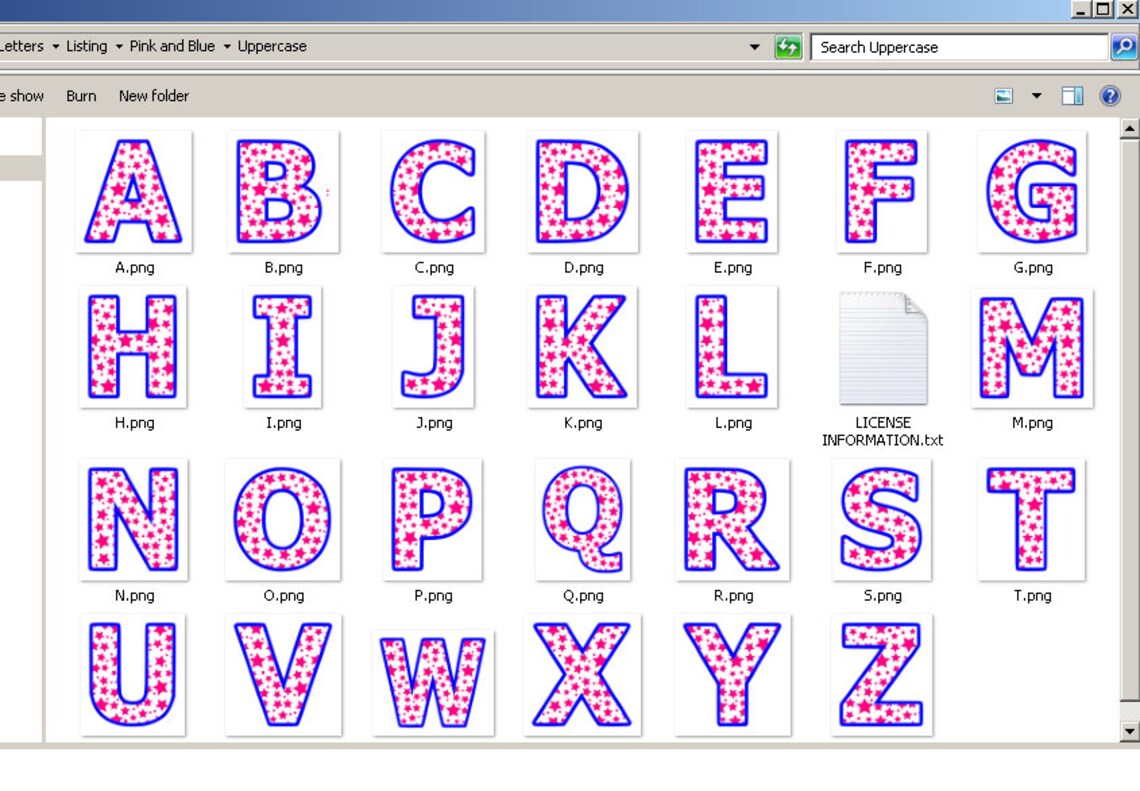
Task: Toggle the Preview pane icon
Action: pyautogui.click(x=1071, y=95)
